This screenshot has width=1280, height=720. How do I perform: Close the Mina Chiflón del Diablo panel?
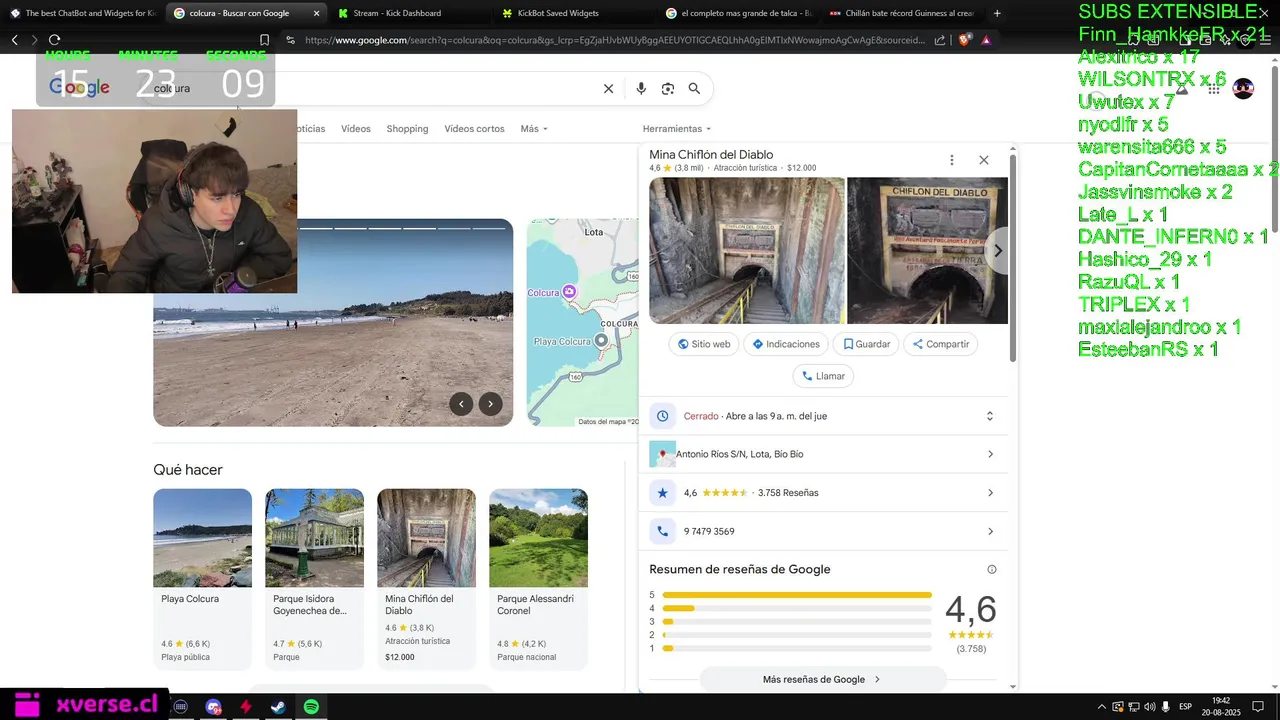point(984,160)
